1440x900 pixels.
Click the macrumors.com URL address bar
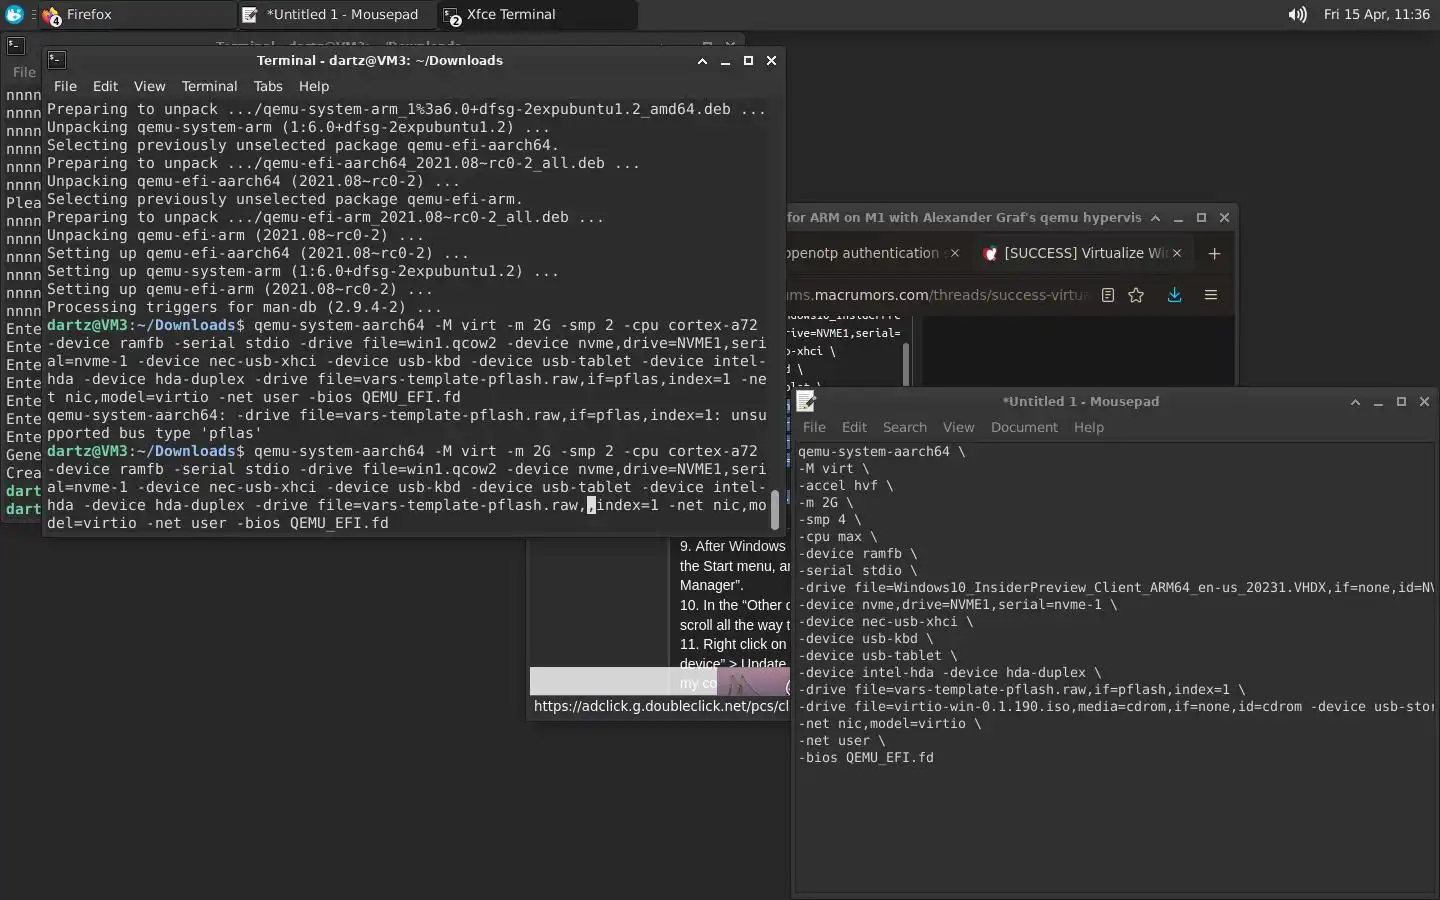940,295
